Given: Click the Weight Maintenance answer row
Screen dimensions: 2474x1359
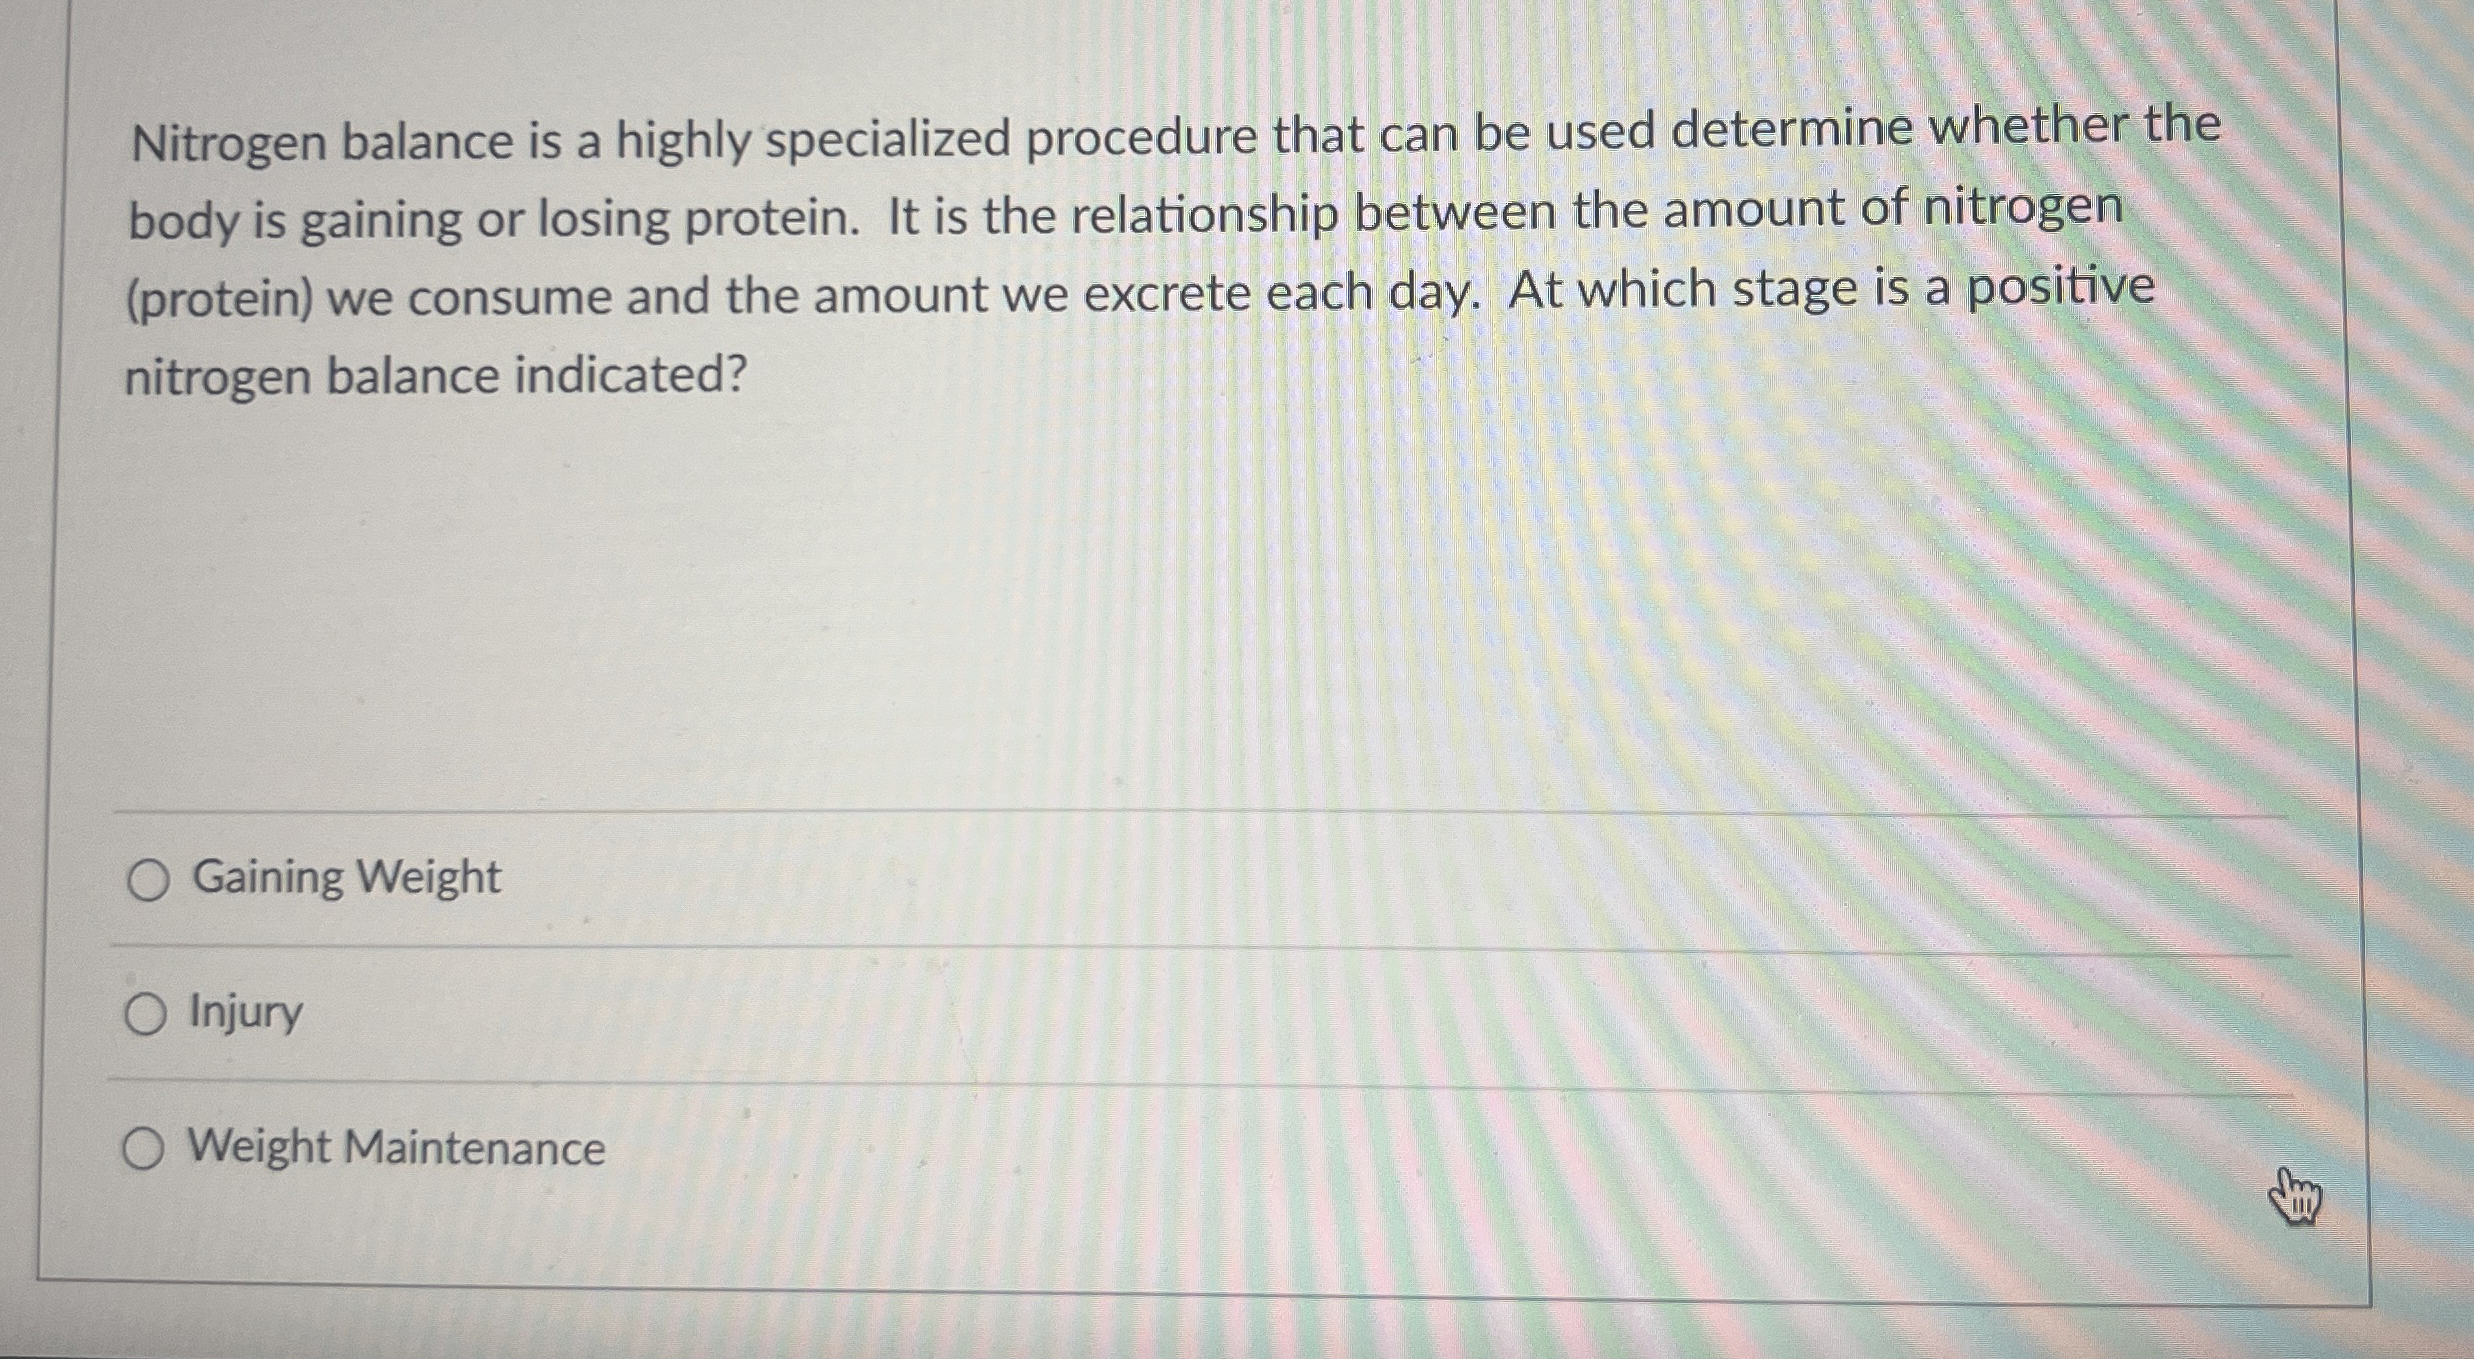Looking at the screenshot, I should [1200, 1150].
